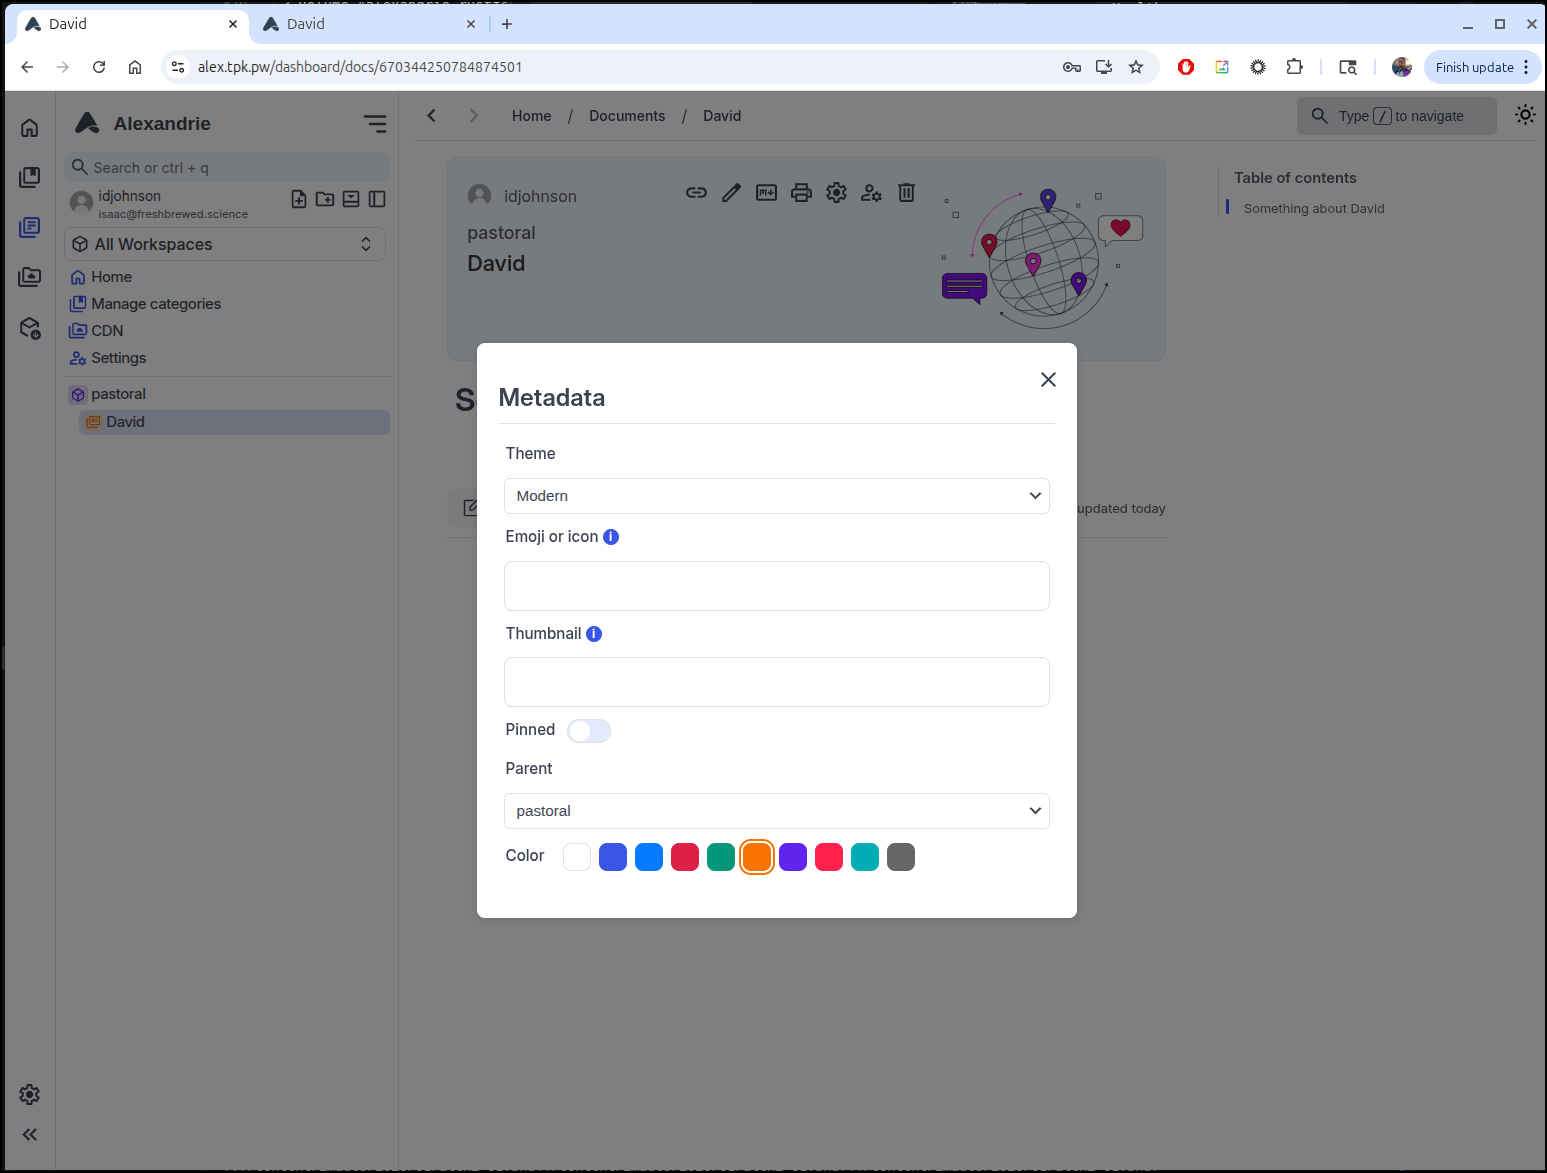Click the Emoji or icon info icon
Screen dimensions: 1547x1173
point(611,537)
